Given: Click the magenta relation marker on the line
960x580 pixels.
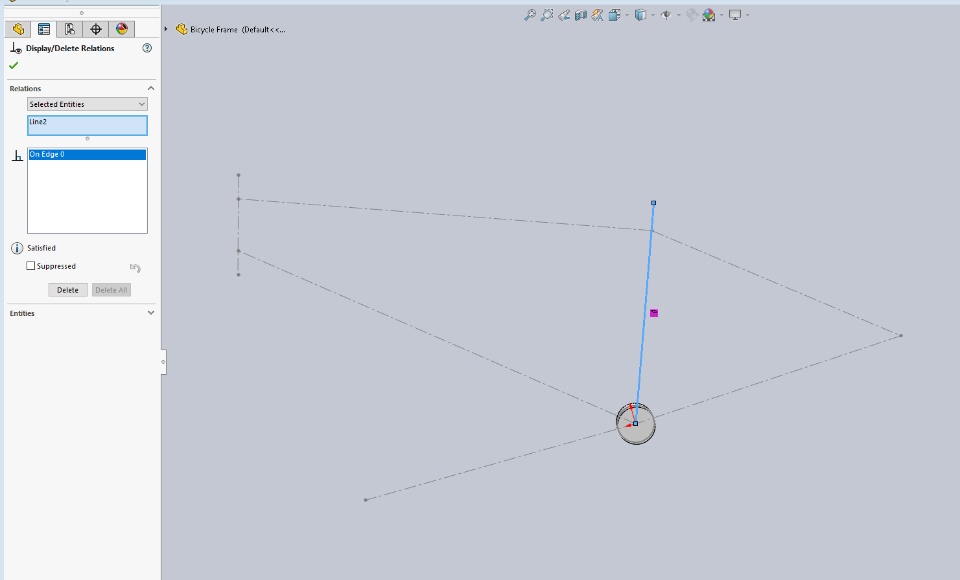Looking at the screenshot, I should pos(654,313).
